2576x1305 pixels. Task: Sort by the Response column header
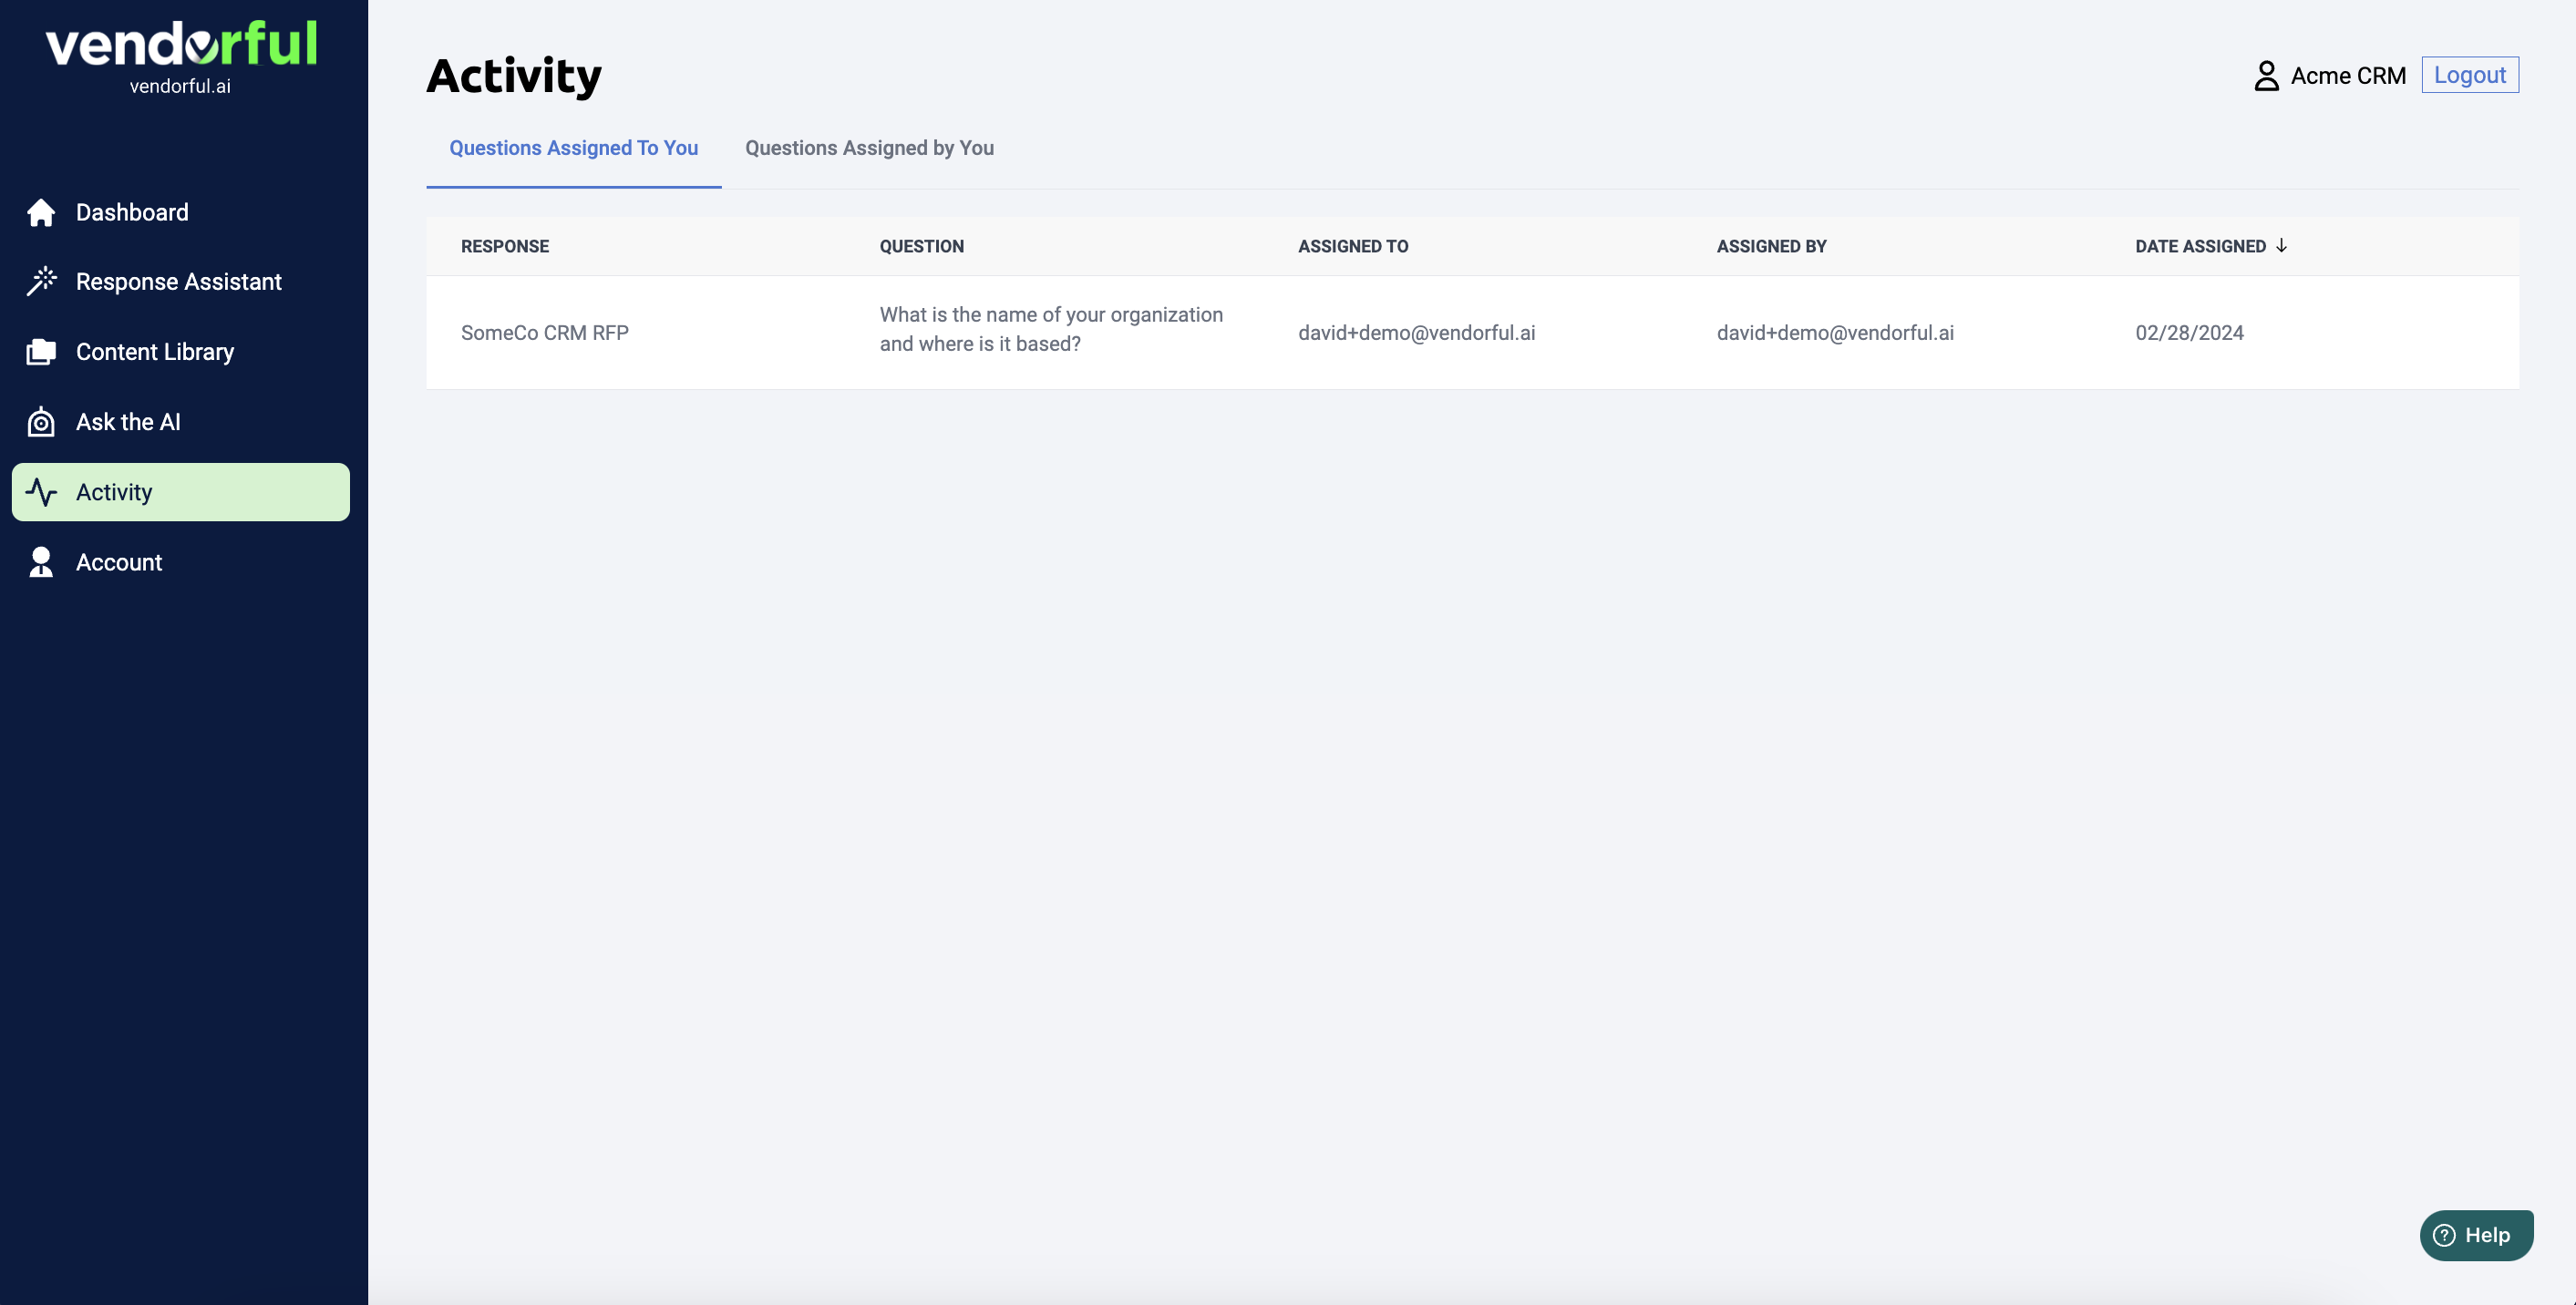coord(504,246)
